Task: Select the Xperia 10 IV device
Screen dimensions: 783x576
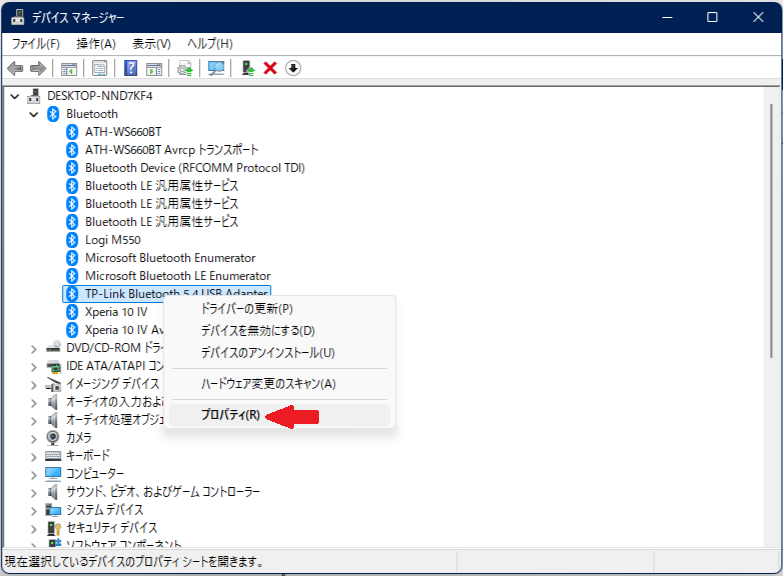Action: pyautogui.click(x=116, y=312)
